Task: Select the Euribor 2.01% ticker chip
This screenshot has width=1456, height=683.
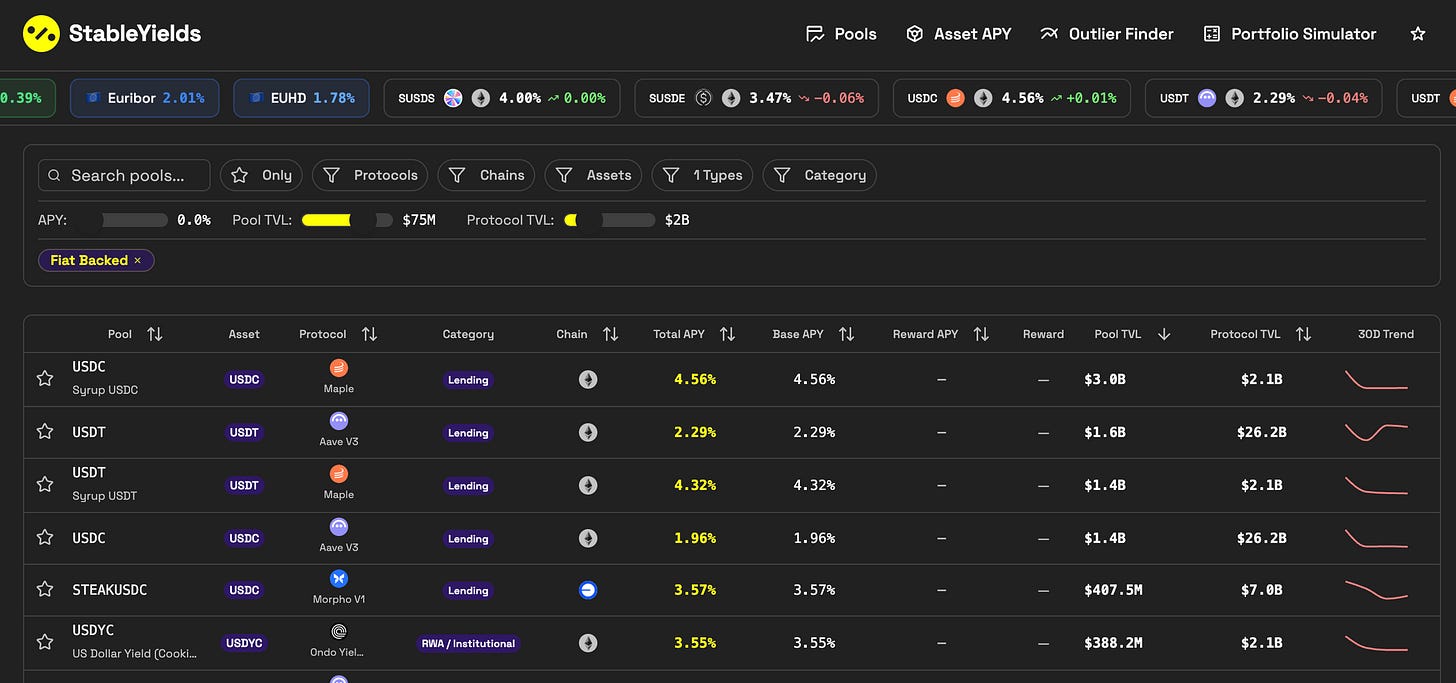Action: pos(144,98)
